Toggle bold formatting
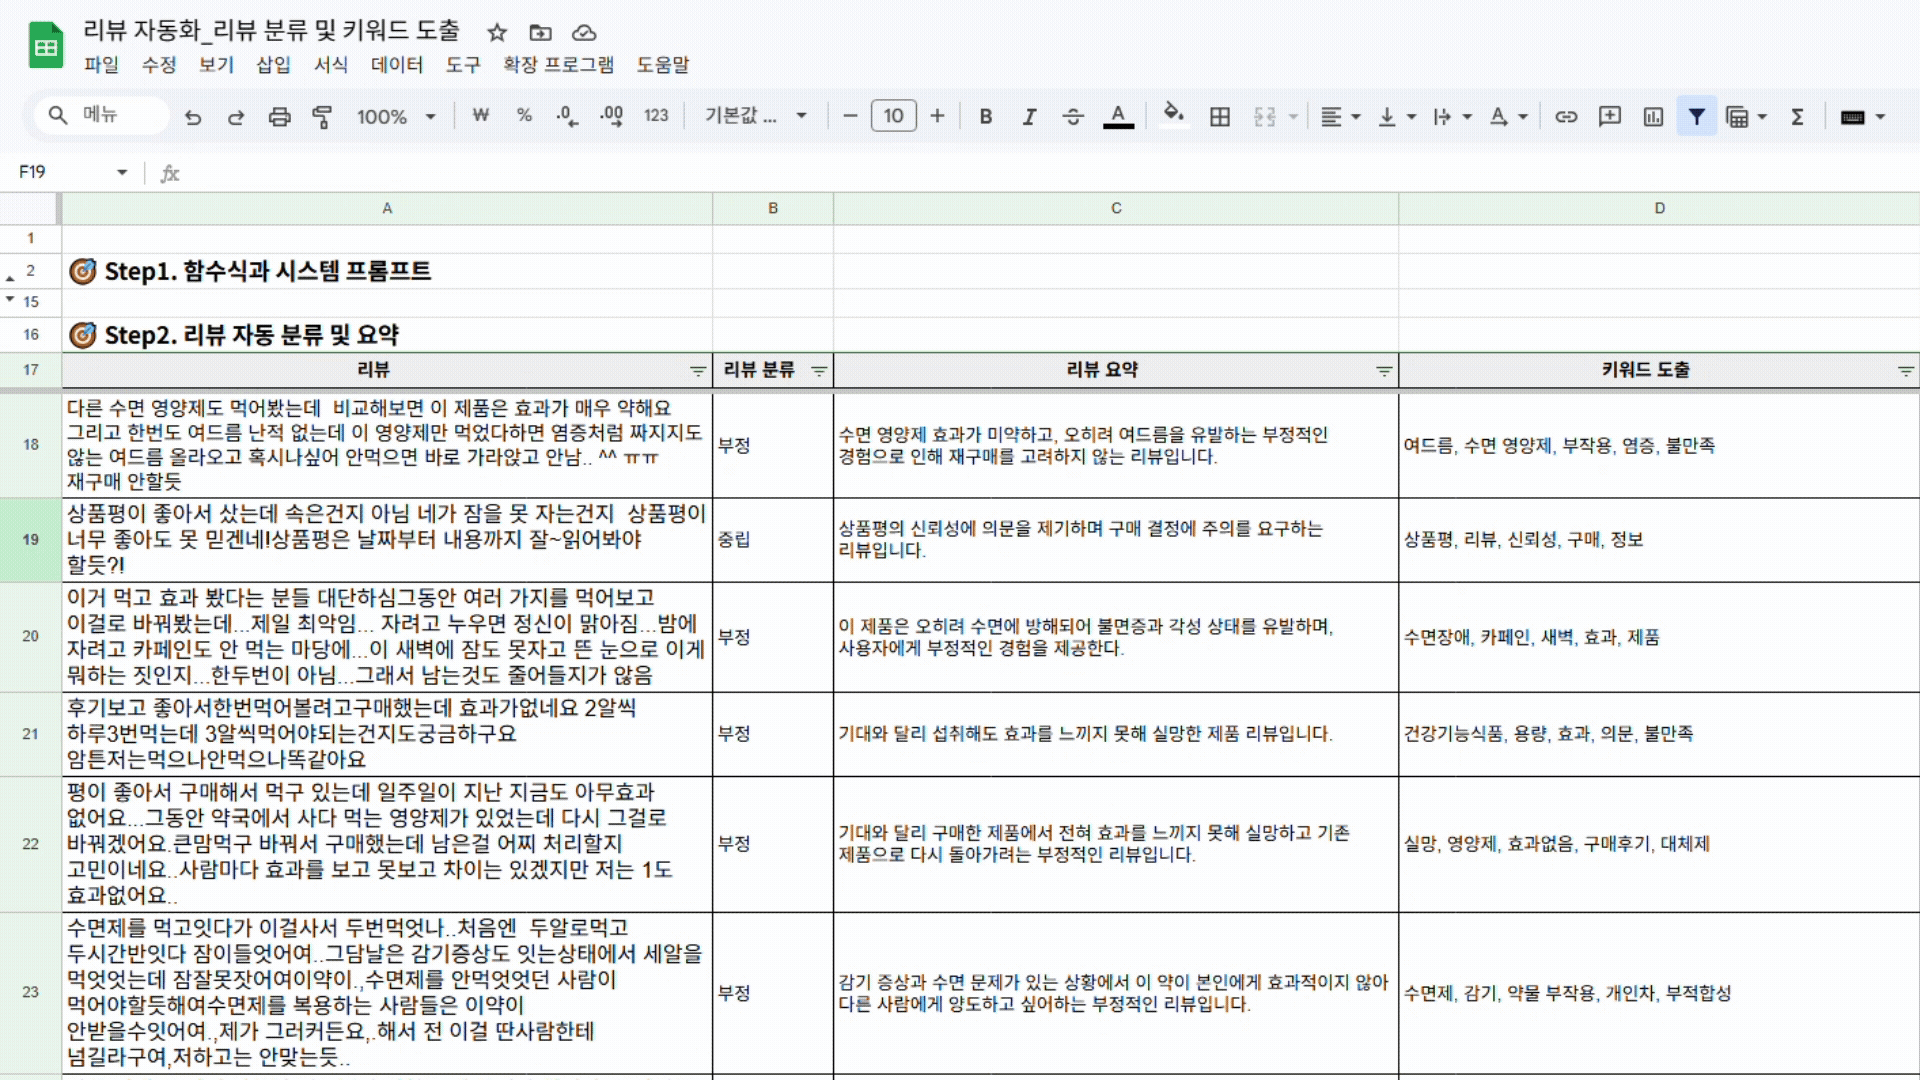The image size is (1920, 1080). (986, 117)
